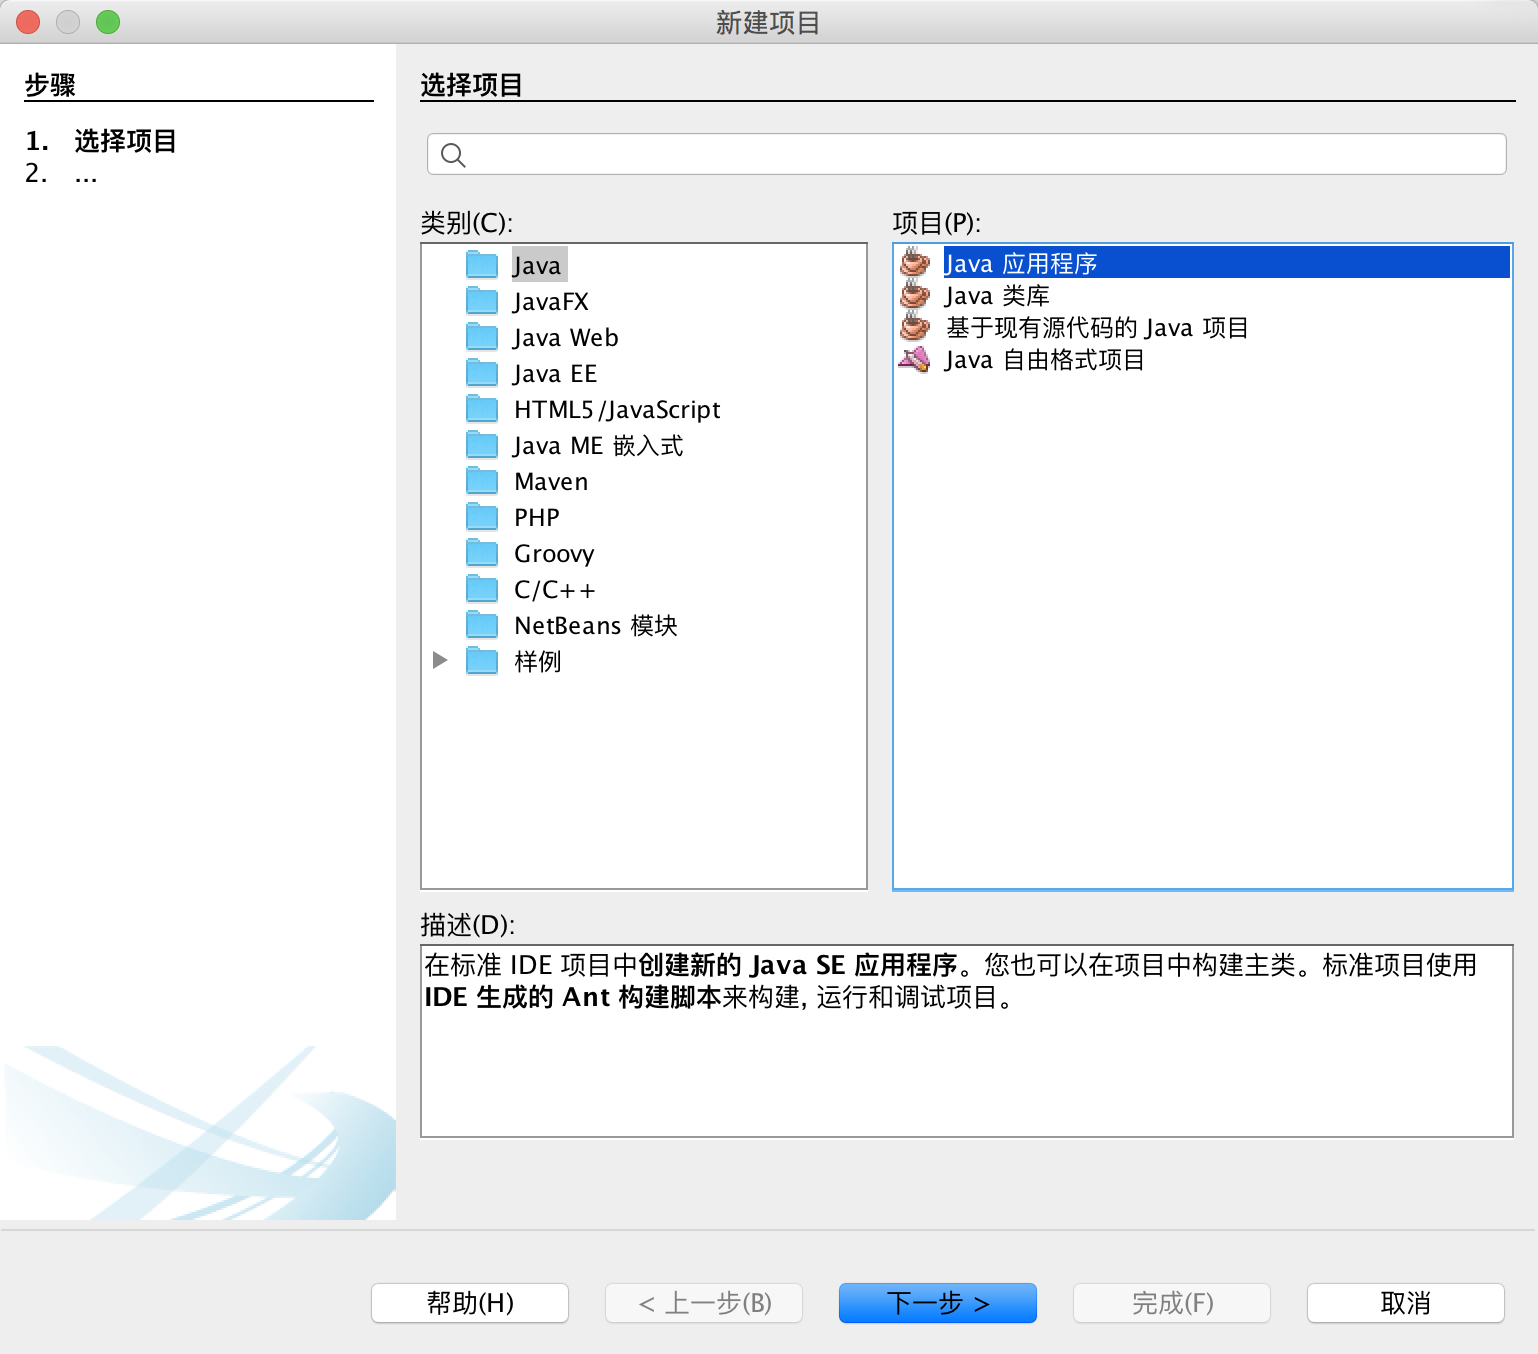Open help with the 帮助(H) button
Image resolution: width=1538 pixels, height=1354 pixels.
470,1302
